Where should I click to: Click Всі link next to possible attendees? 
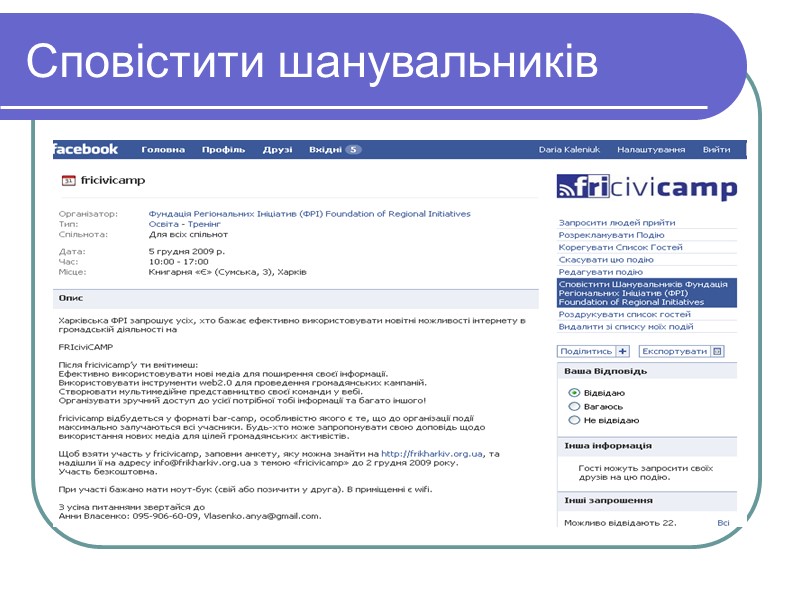pyautogui.click(x=723, y=522)
